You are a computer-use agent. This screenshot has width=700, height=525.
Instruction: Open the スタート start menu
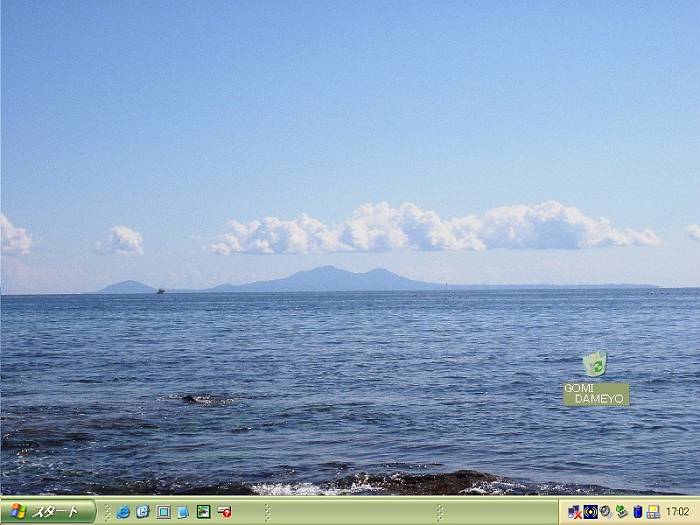tap(48, 512)
